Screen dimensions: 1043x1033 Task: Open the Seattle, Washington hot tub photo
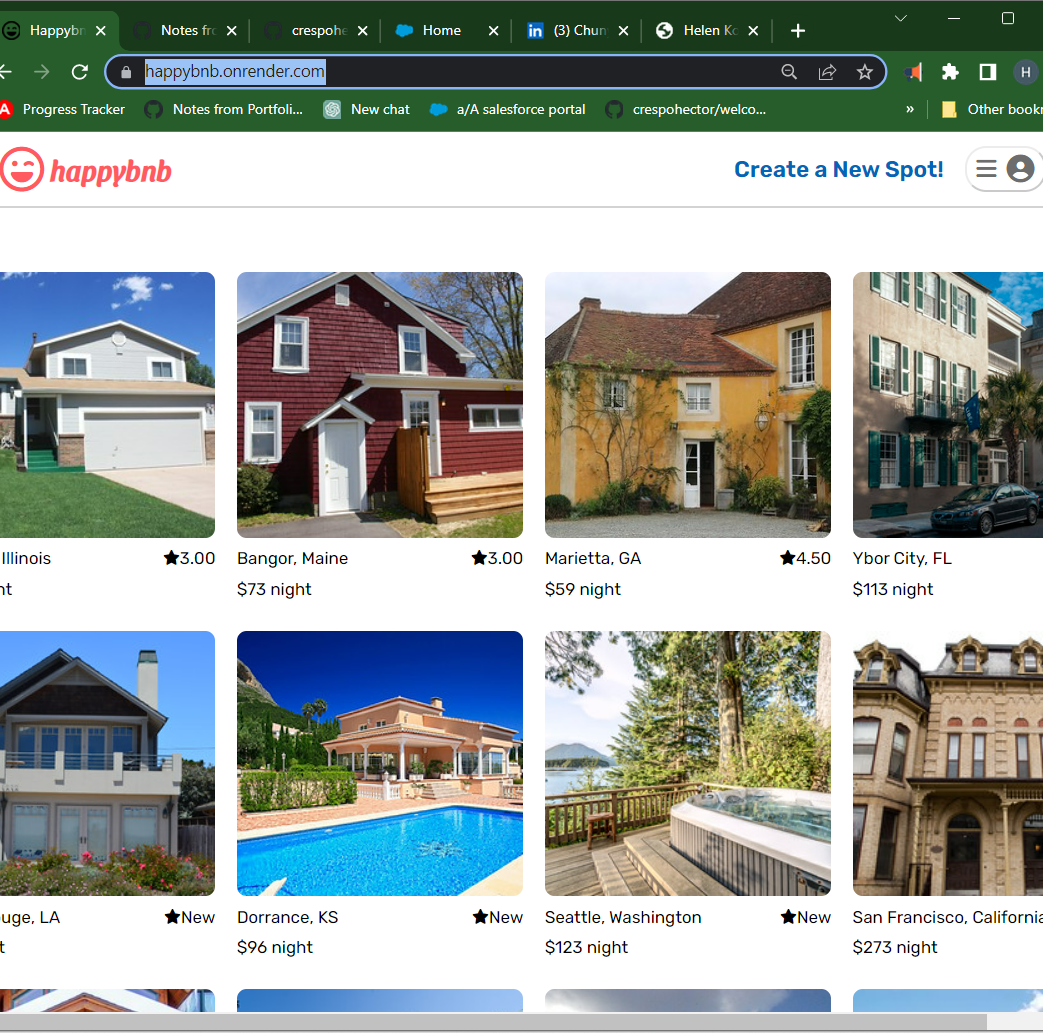(x=688, y=763)
